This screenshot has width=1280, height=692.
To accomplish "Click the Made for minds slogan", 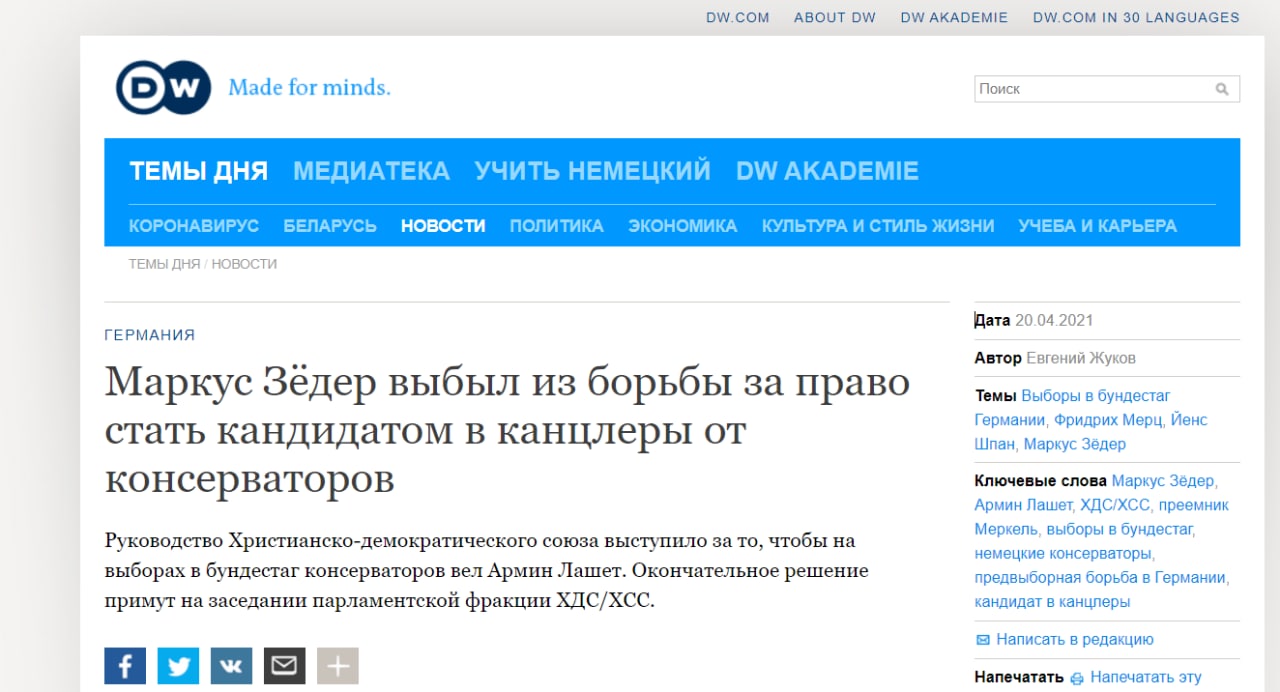I will click(x=309, y=88).
